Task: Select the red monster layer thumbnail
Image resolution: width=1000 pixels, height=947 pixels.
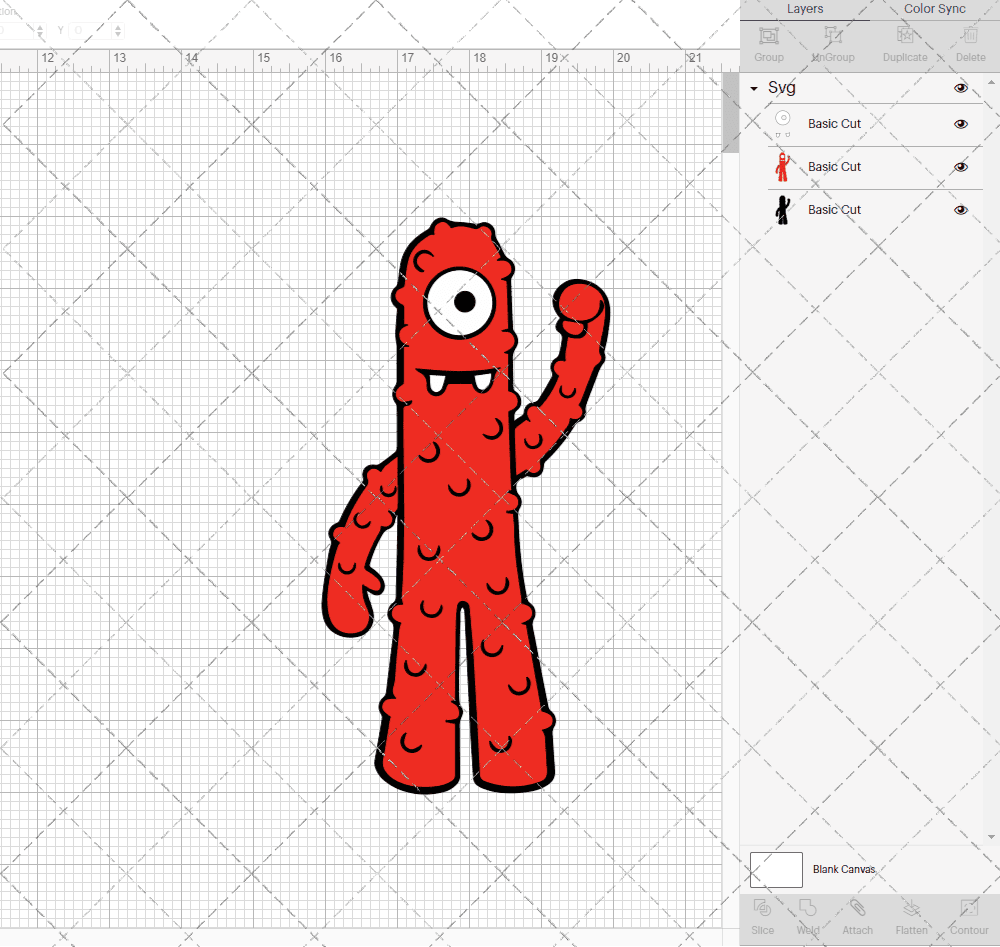Action: [783, 167]
